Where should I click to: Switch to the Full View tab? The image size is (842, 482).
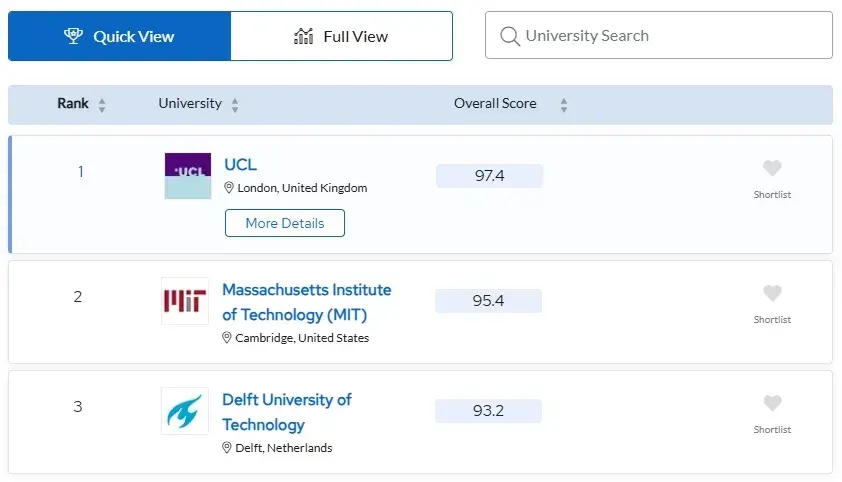(x=341, y=37)
